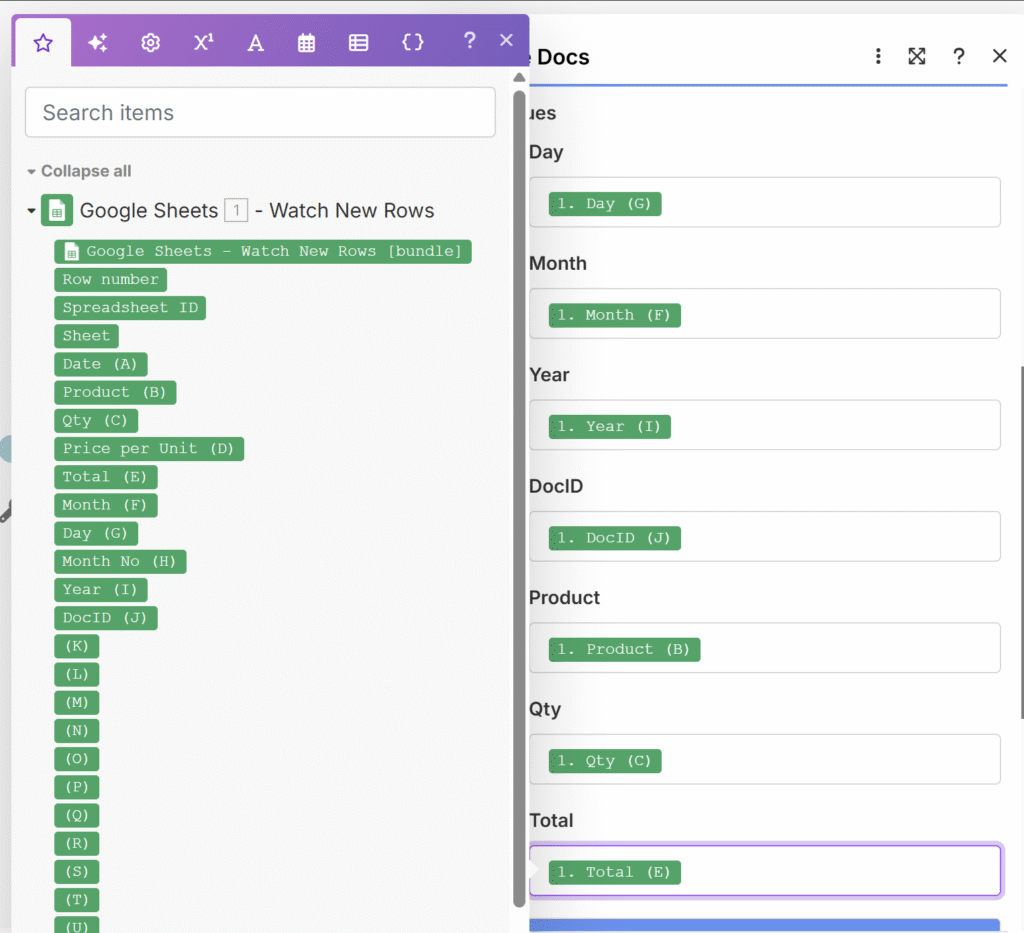The width and height of the screenshot is (1024, 933).
Task: Insert the Price per Unit (D) variable
Action: 148,449
